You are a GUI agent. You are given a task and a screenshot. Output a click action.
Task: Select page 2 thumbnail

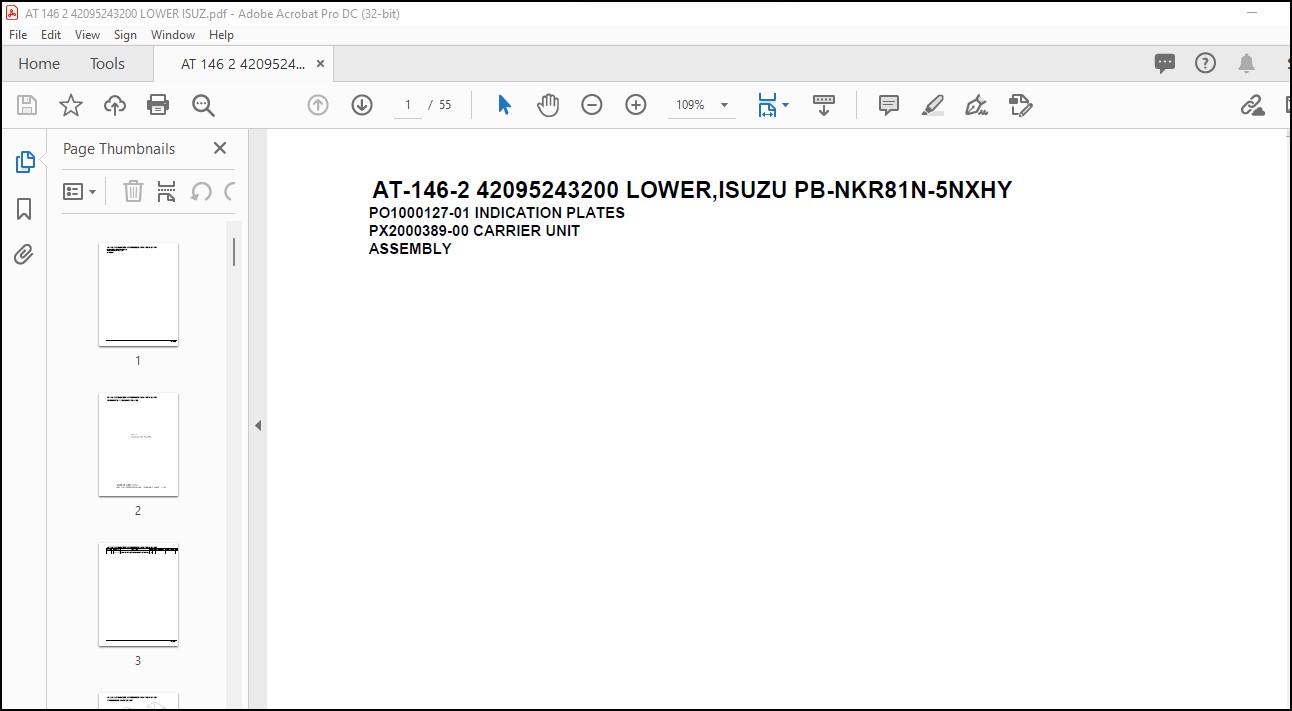click(x=138, y=444)
